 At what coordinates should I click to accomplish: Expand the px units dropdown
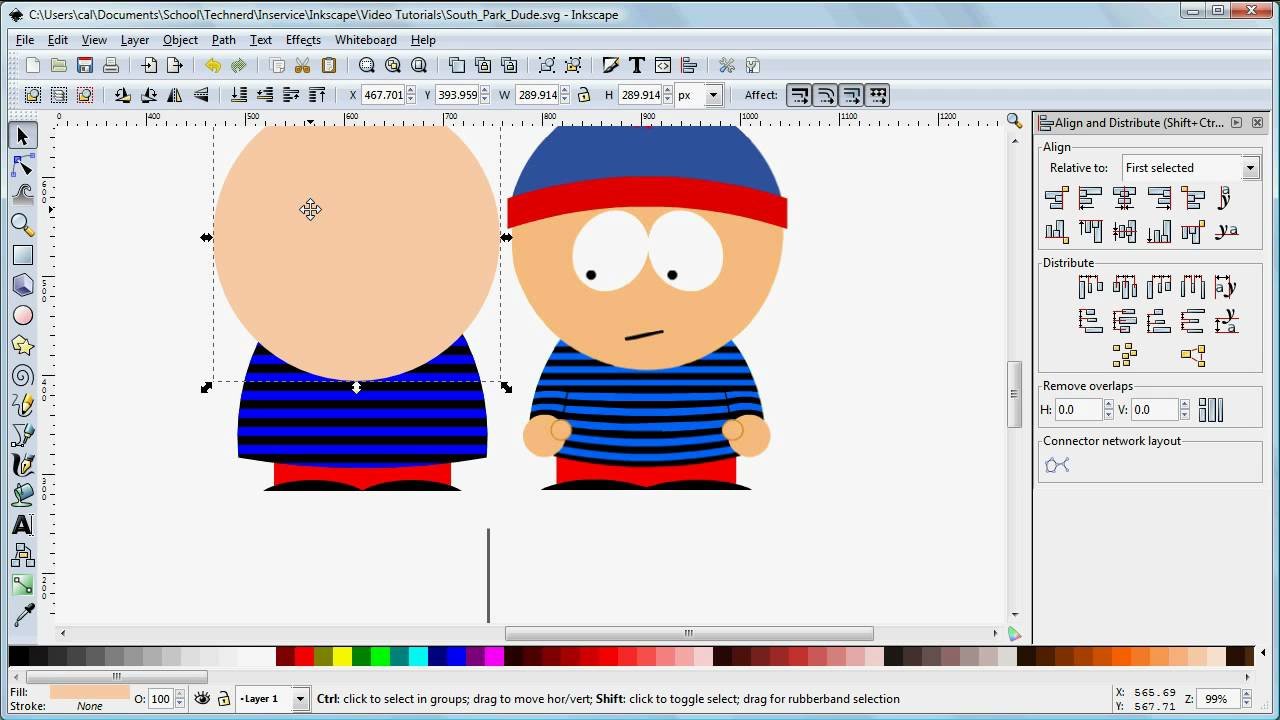coord(713,96)
